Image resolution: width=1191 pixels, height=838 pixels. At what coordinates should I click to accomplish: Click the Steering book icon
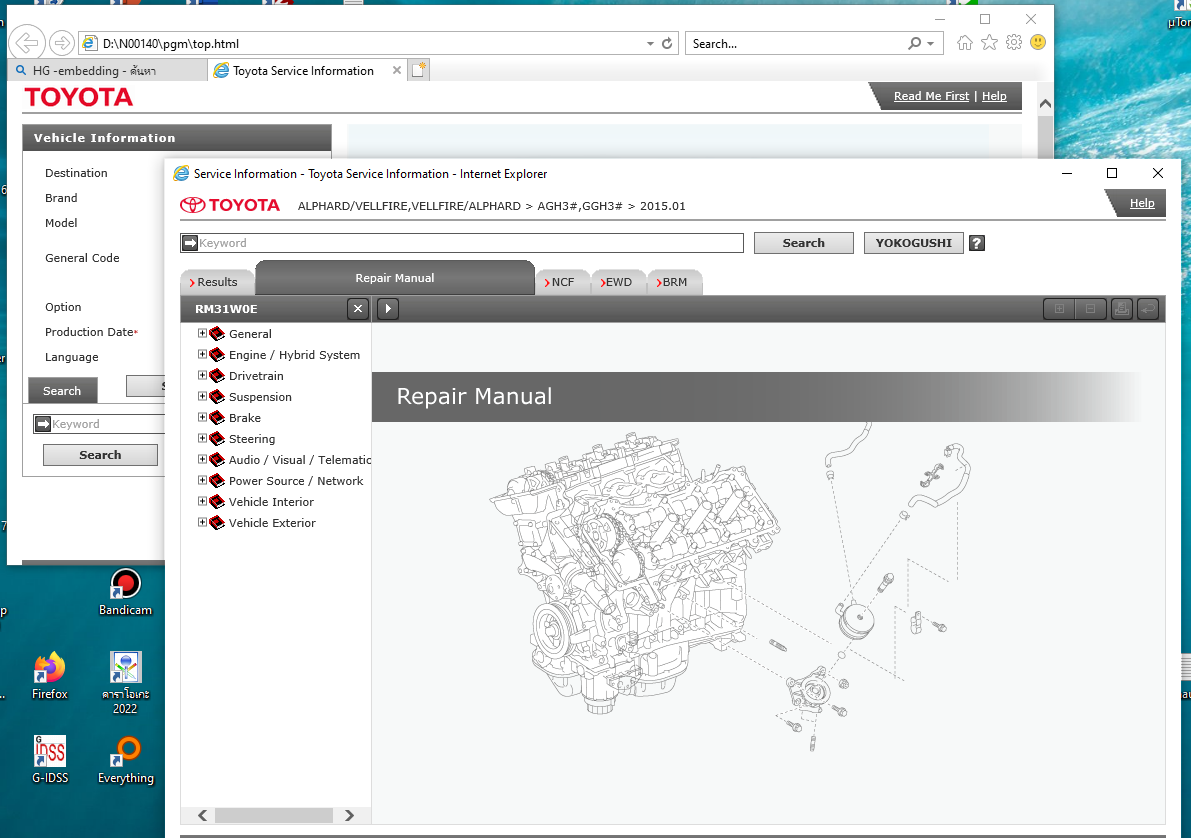click(217, 438)
